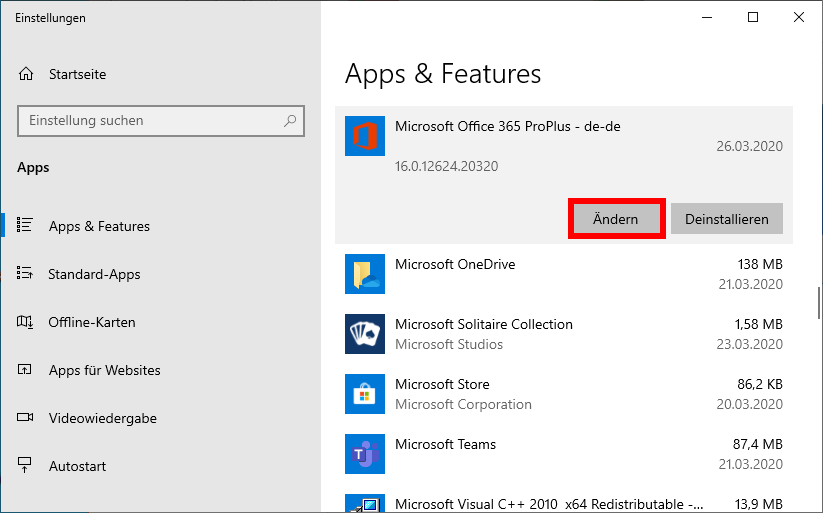This screenshot has height=513, width=823.
Task: Click the Microsoft Solitaire Collection icon
Action: tap(365, 334)
